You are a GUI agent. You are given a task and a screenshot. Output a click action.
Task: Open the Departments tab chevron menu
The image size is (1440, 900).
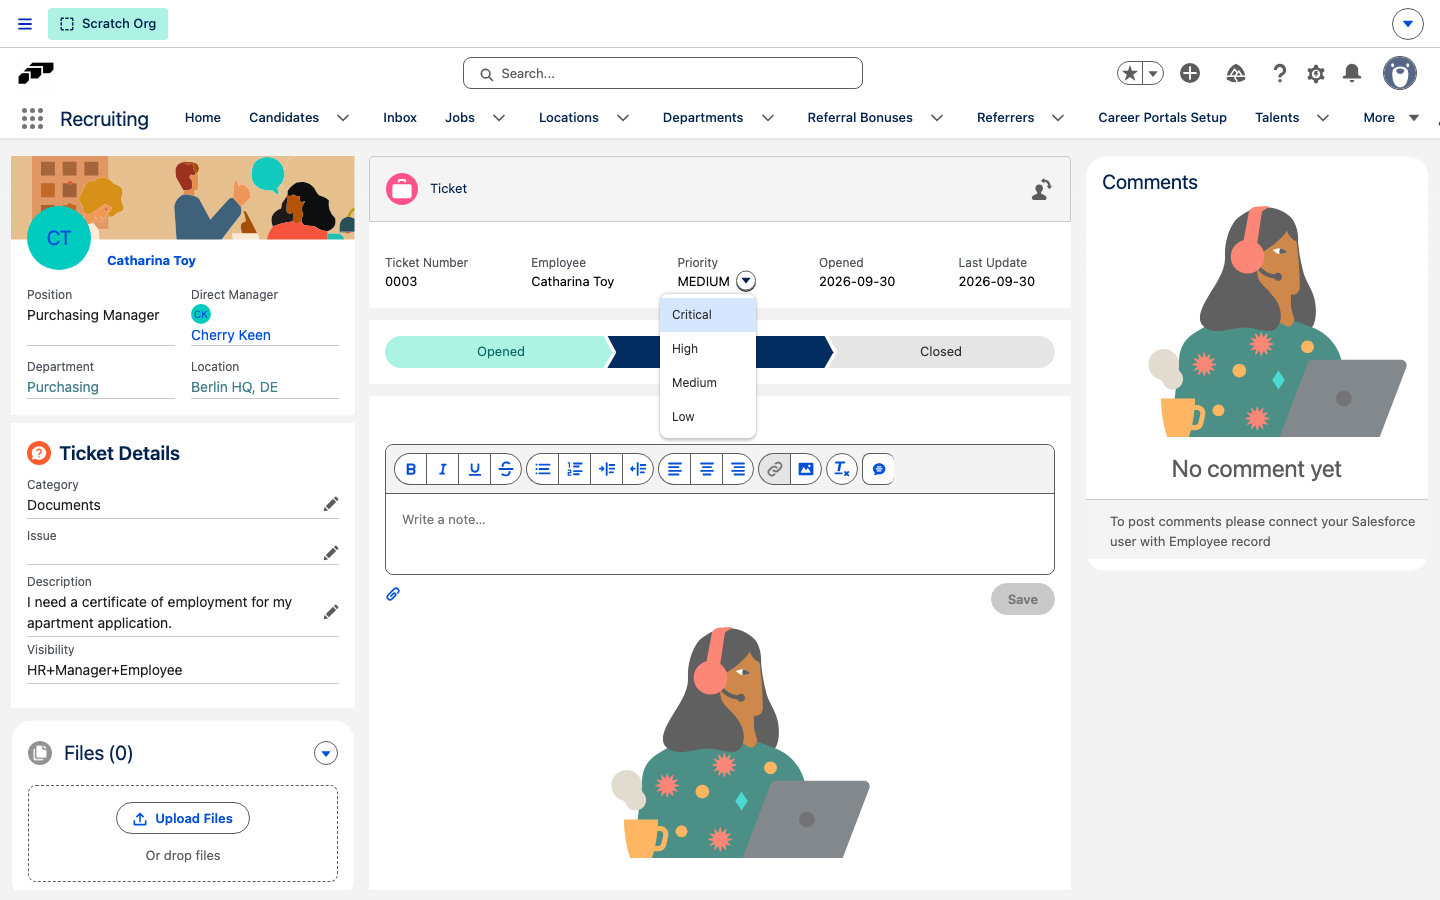tap(768, 118)
